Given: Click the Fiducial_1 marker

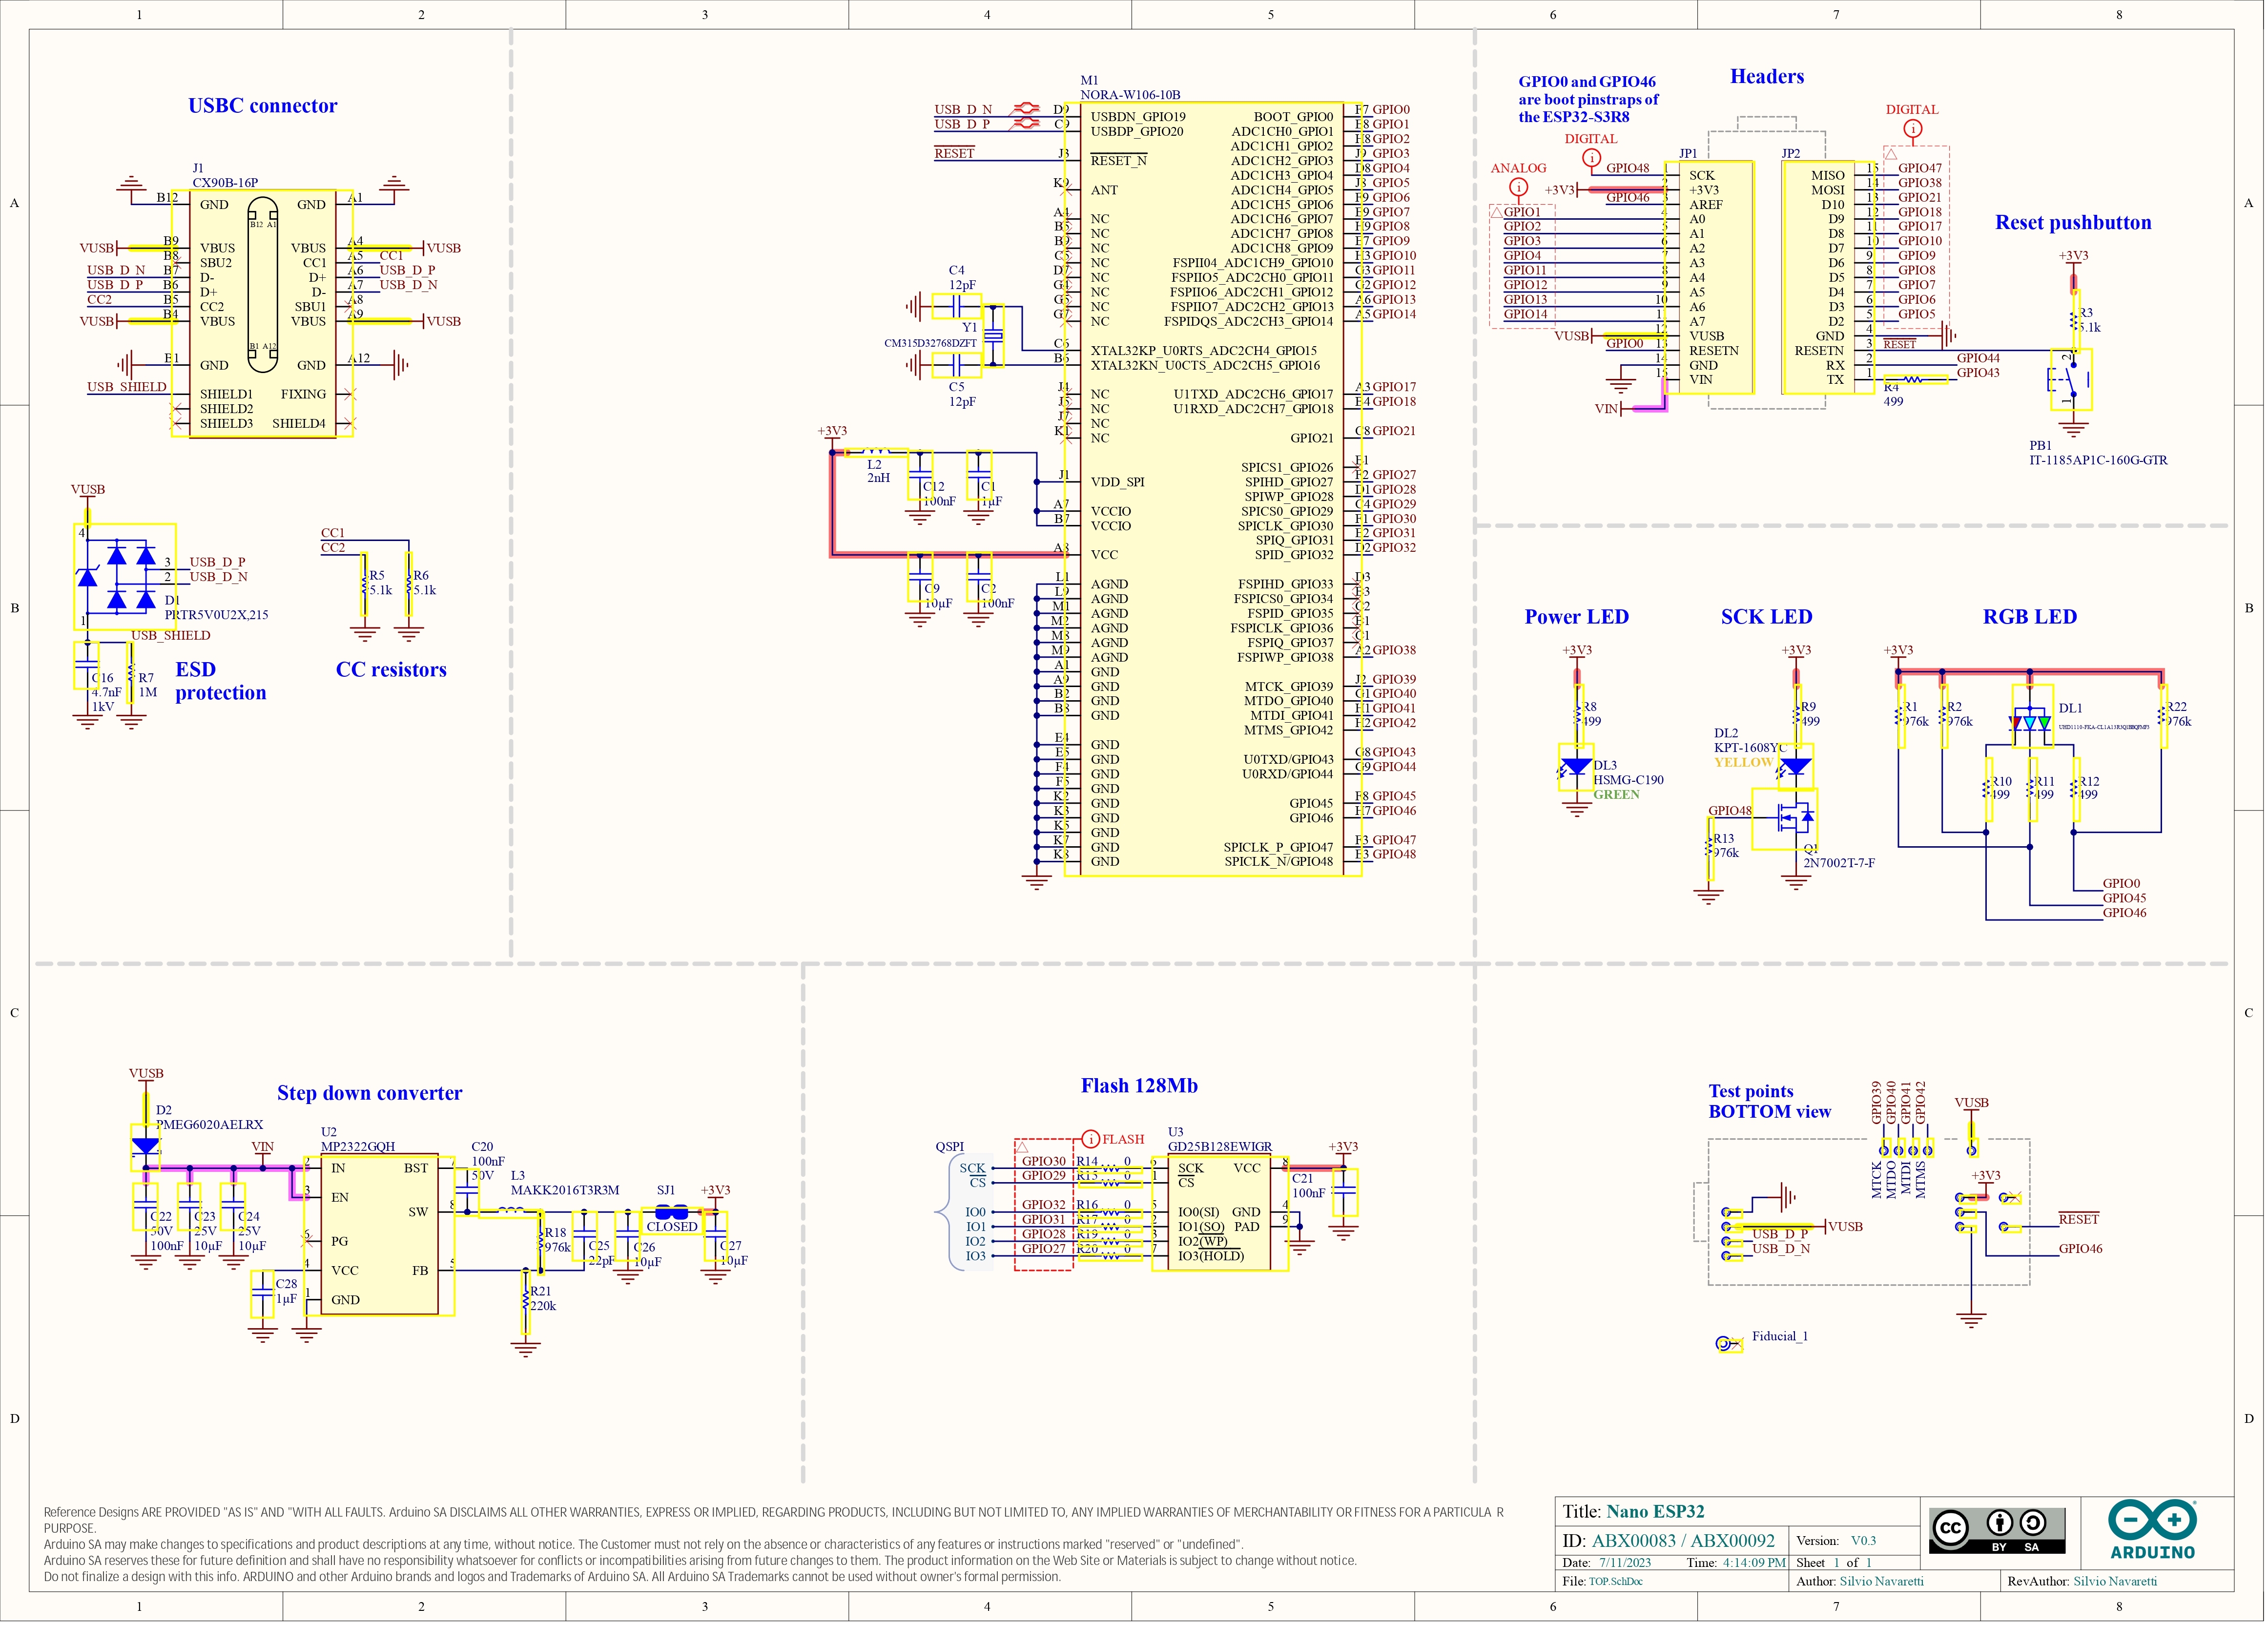Looking at the screenshot, I should coord(1724,1343).
